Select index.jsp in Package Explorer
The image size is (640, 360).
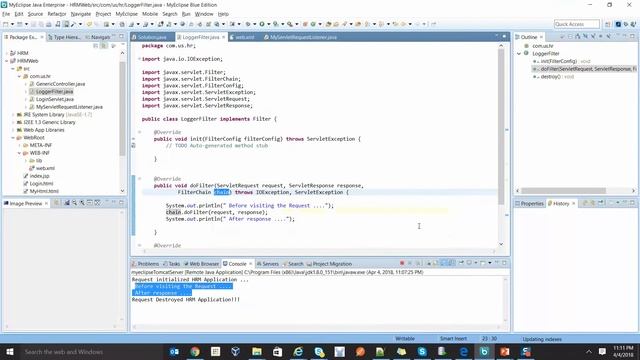click(x=39, y=176)
